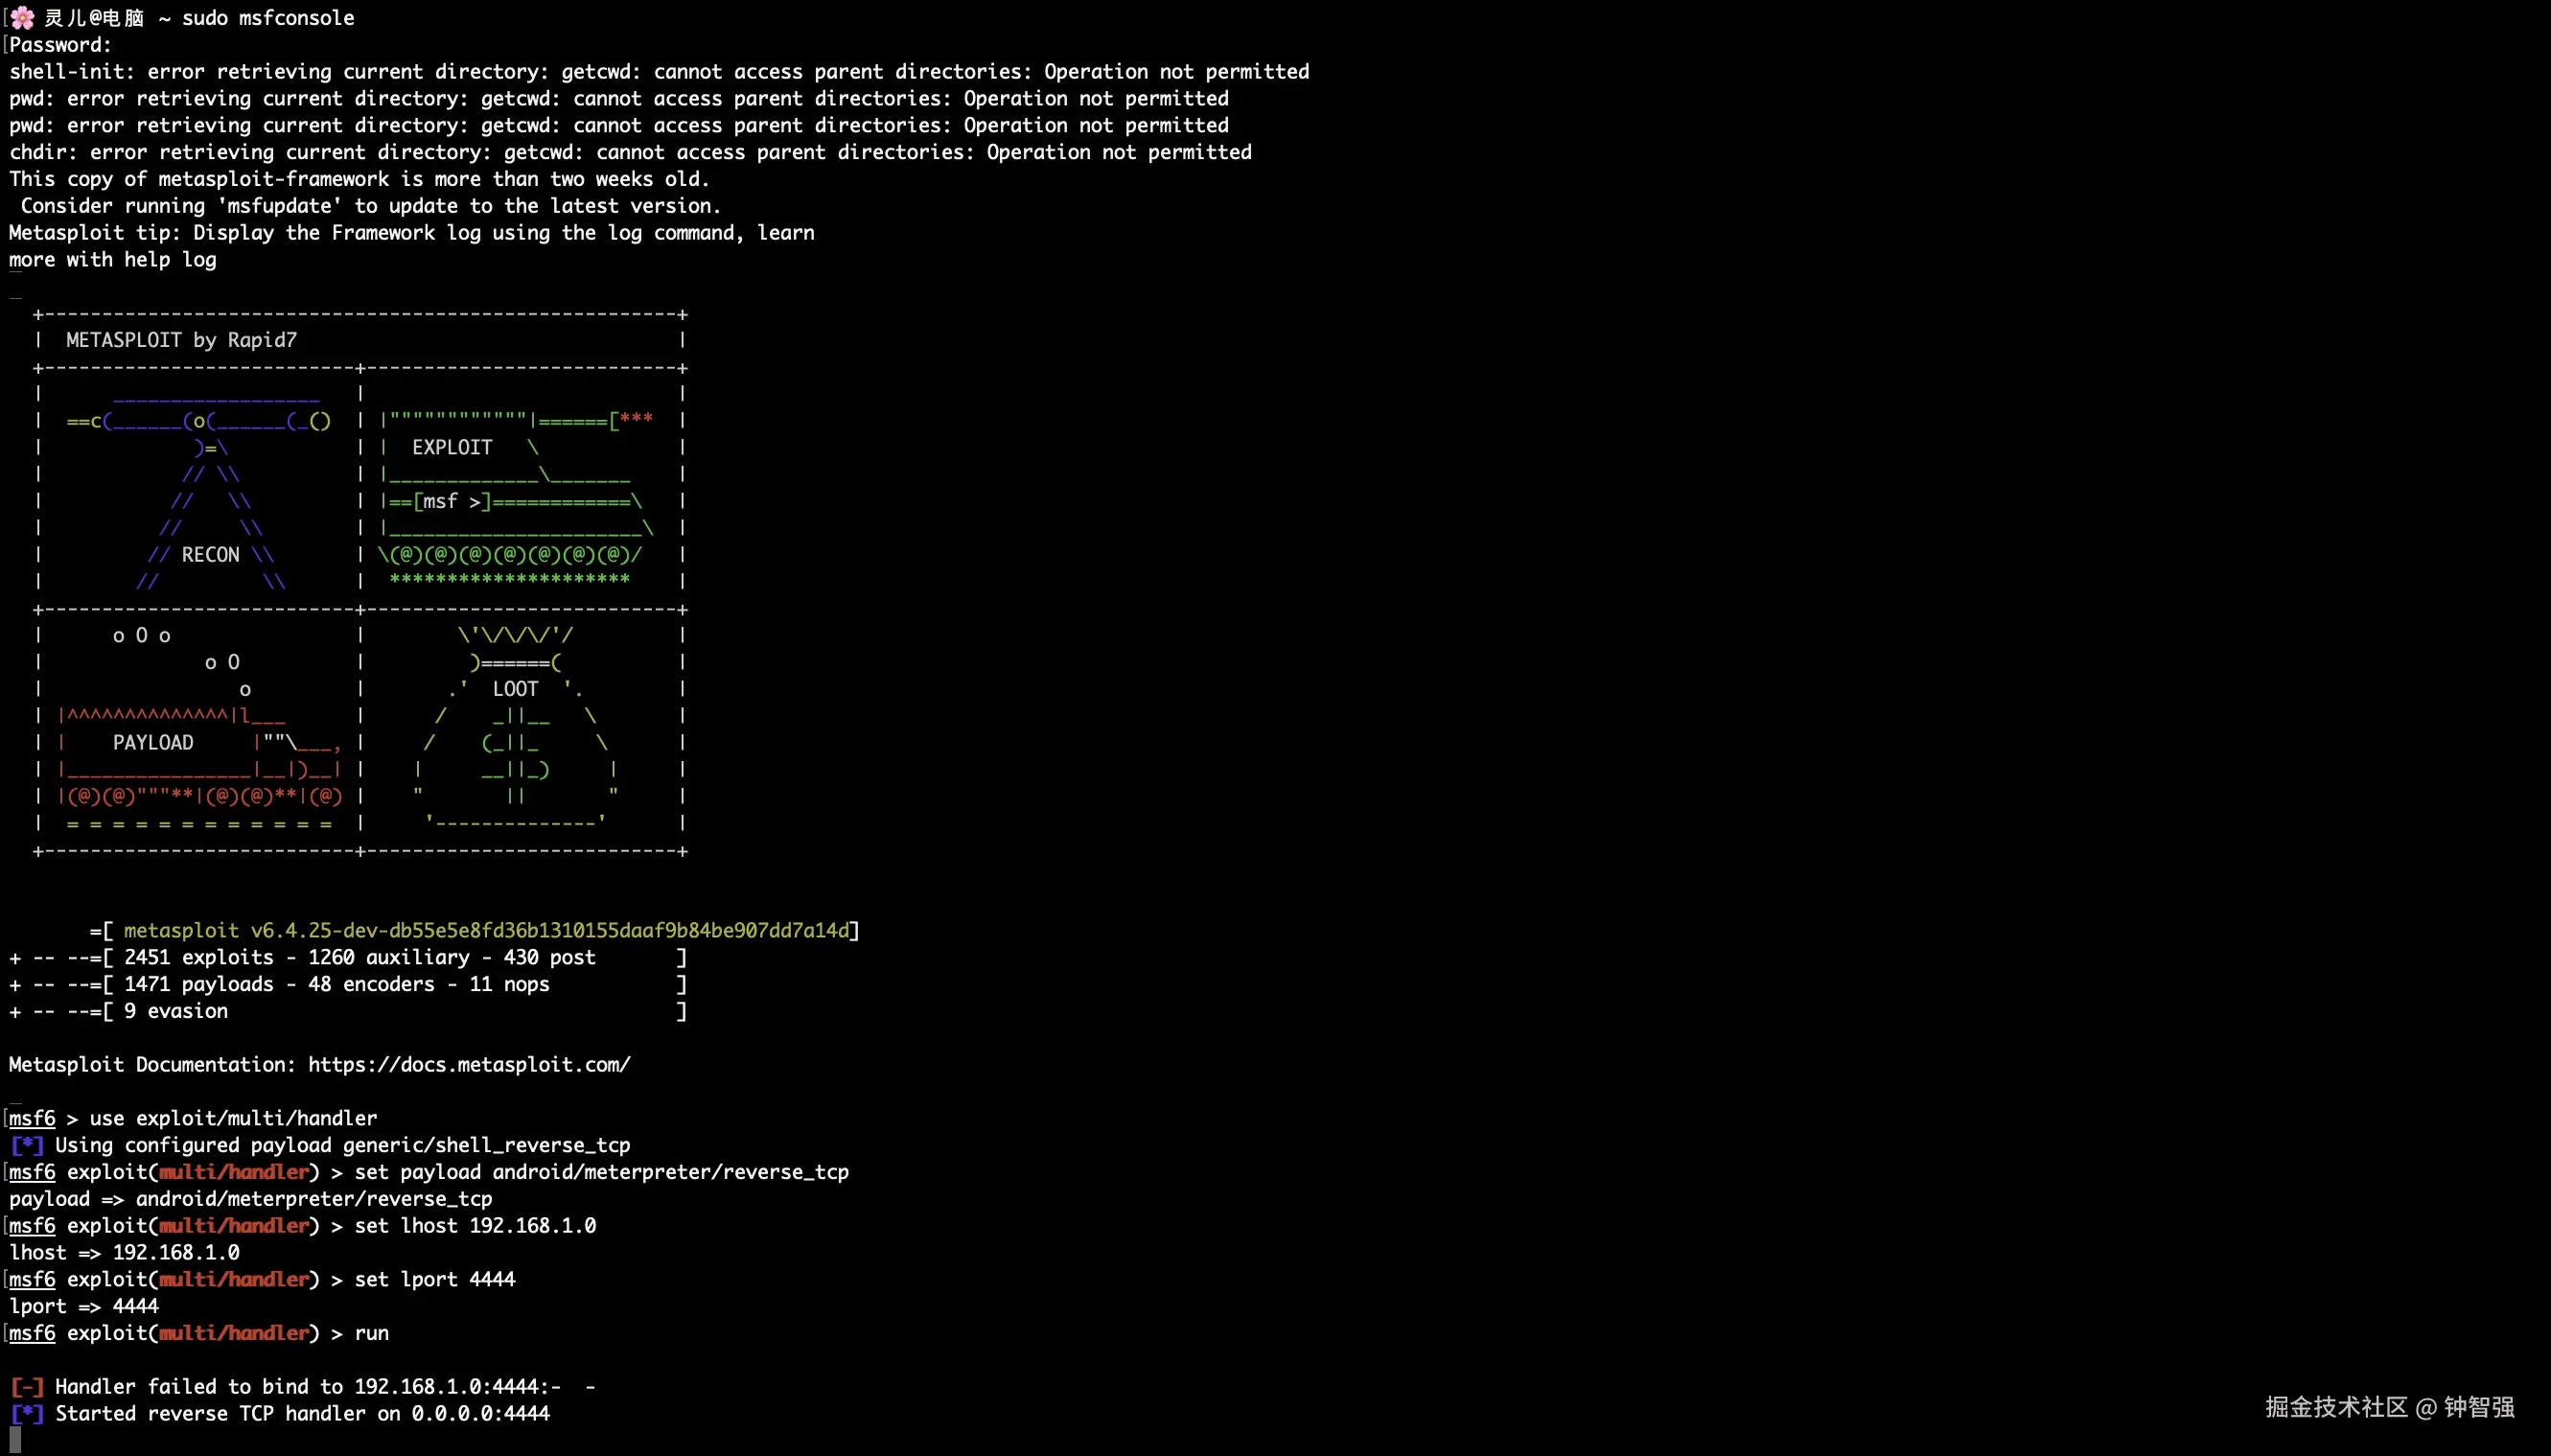
Task: Click the 'Password:' prompt line
Action: click(60, 45)
